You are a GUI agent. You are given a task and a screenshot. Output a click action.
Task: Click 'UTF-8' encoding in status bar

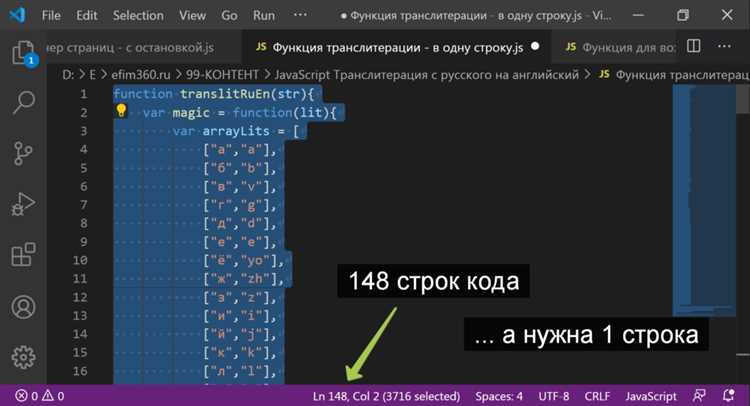554,396
